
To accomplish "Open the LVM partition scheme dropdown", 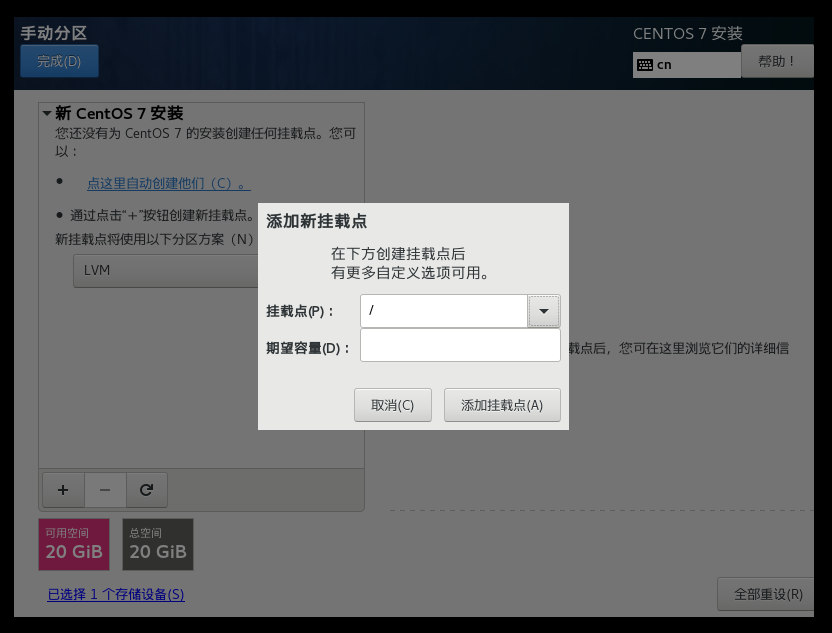I will pyautogui.click(x=166, y=271).
